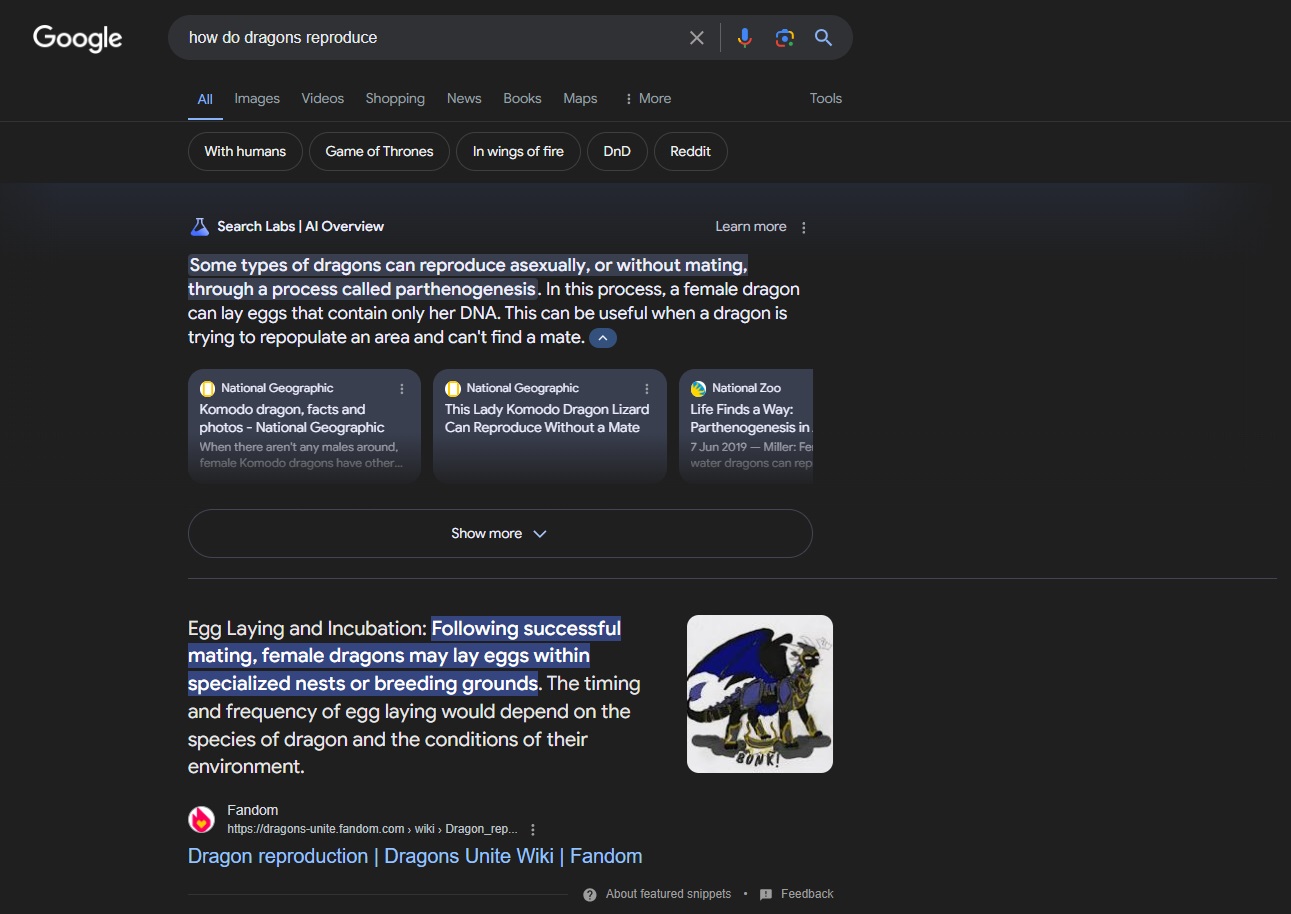This screenshot has width=1291, height=914.
Task: Click the Google logo
Action: 78,38
